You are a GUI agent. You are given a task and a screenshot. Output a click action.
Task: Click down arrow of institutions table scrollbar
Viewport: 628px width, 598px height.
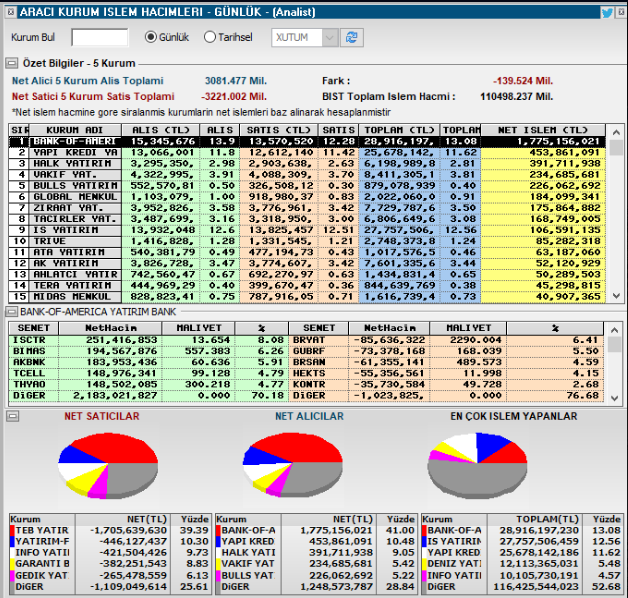pos(616,296)
